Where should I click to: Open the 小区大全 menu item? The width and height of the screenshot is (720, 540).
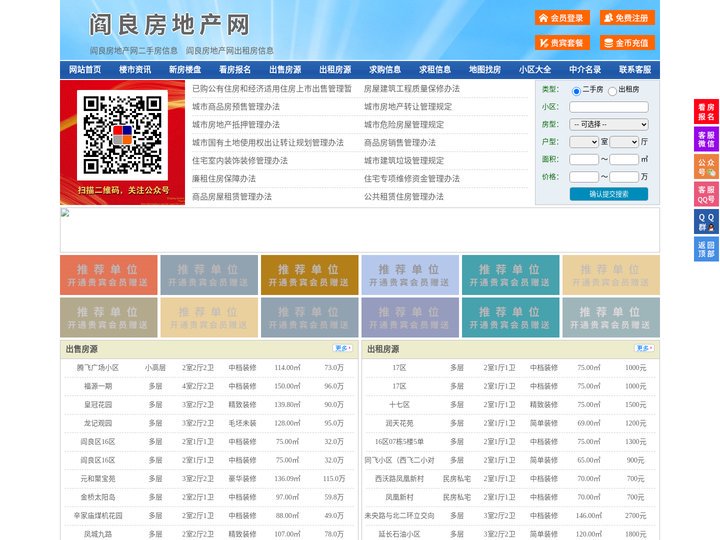tap(535, 70)
